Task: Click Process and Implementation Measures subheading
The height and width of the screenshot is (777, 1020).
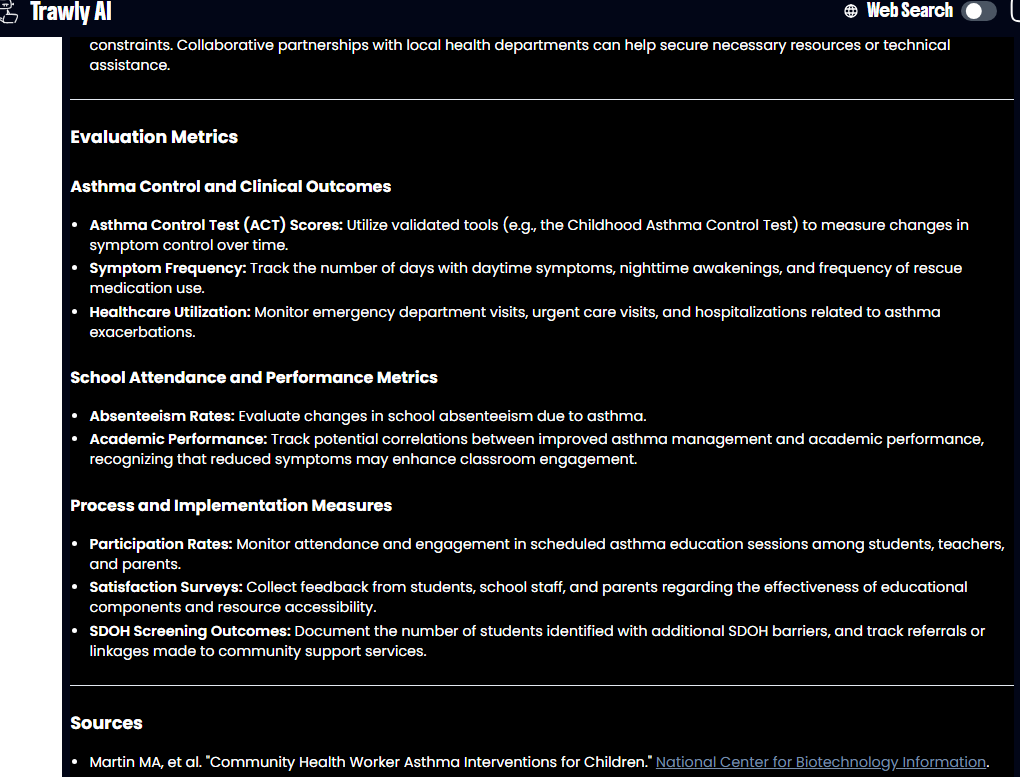Action: click(231, 506)
